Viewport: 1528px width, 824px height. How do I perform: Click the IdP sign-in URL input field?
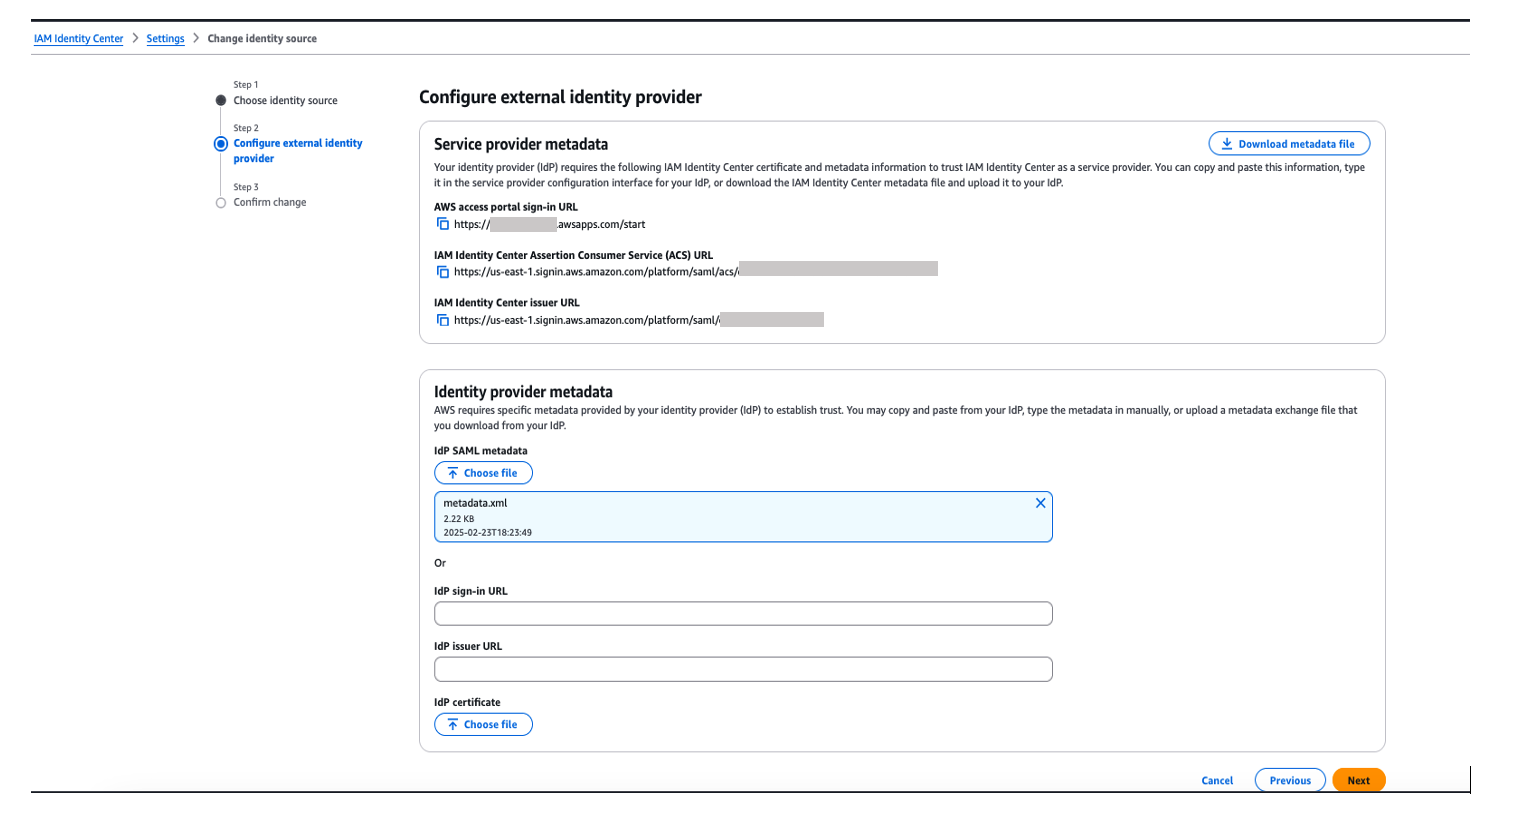[x=742, y=613]
